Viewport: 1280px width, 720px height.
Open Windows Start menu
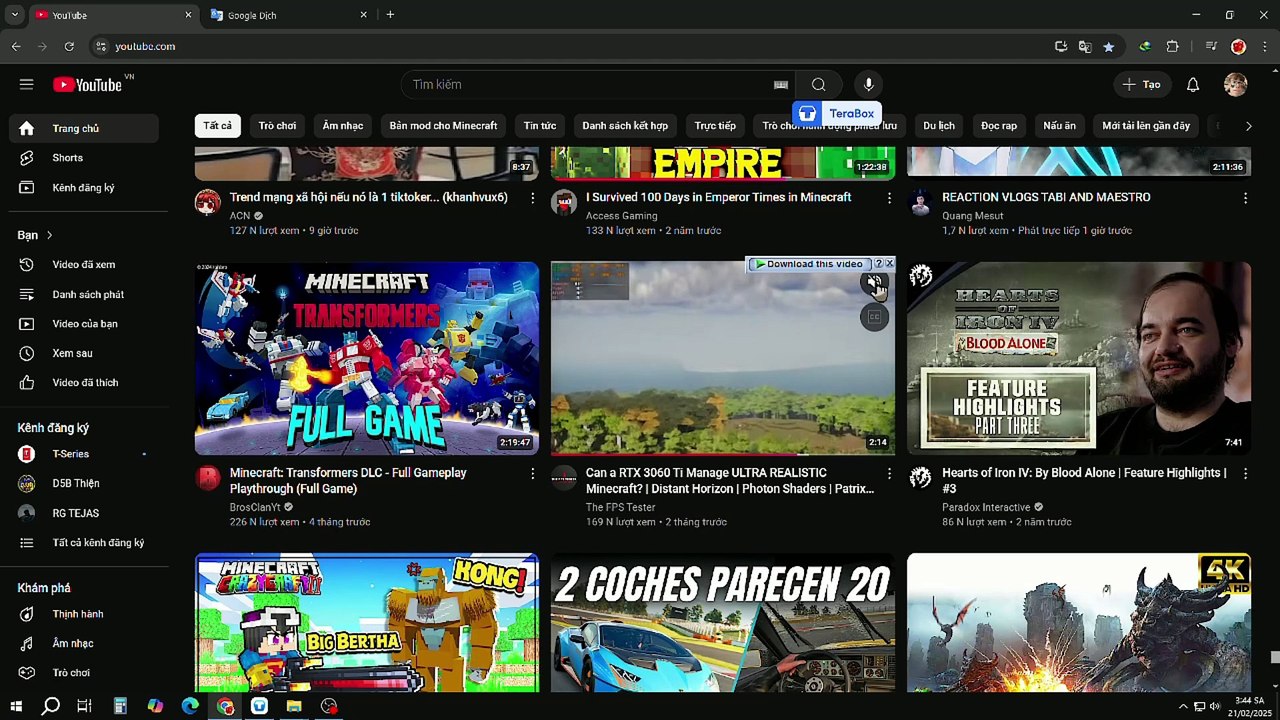click(16, 706)
